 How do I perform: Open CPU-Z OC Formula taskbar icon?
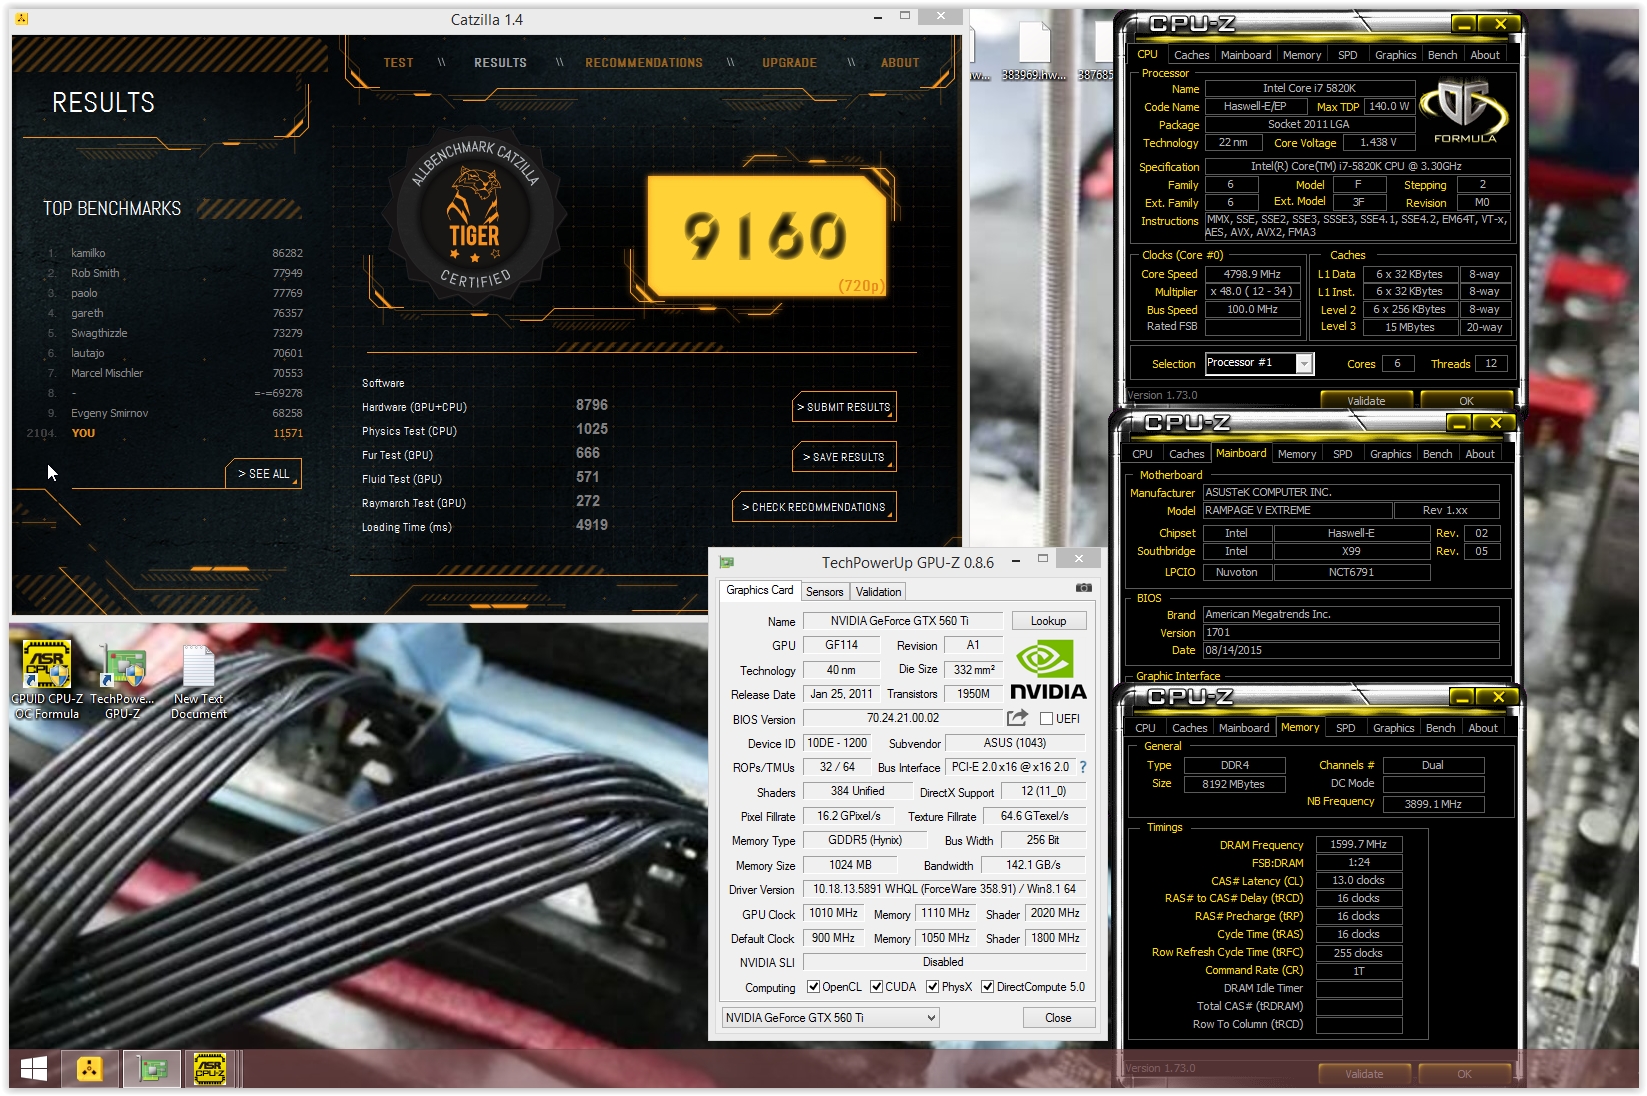pos(209,1069)
